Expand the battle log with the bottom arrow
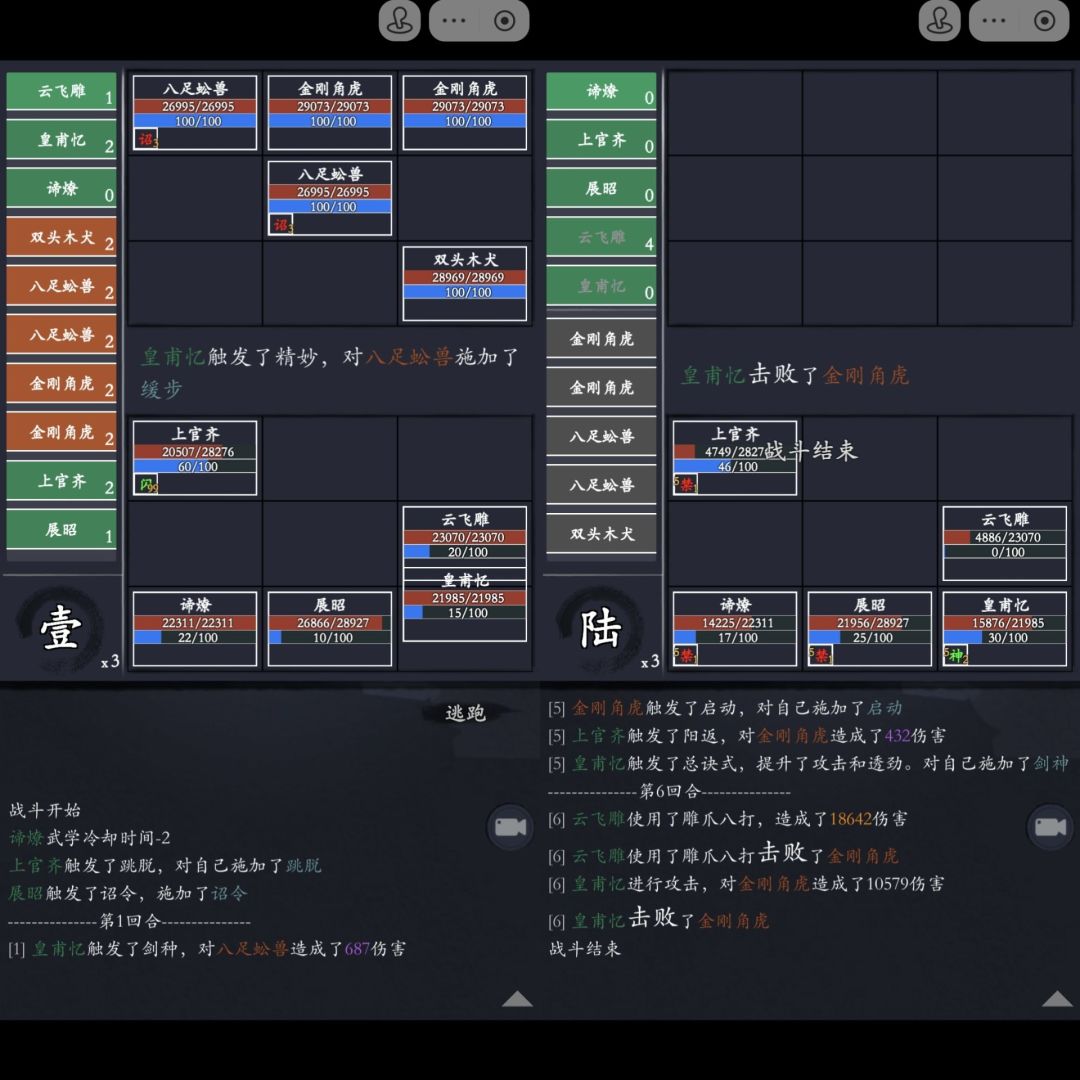The image size is (1080, 1080). pos(518,1000)
